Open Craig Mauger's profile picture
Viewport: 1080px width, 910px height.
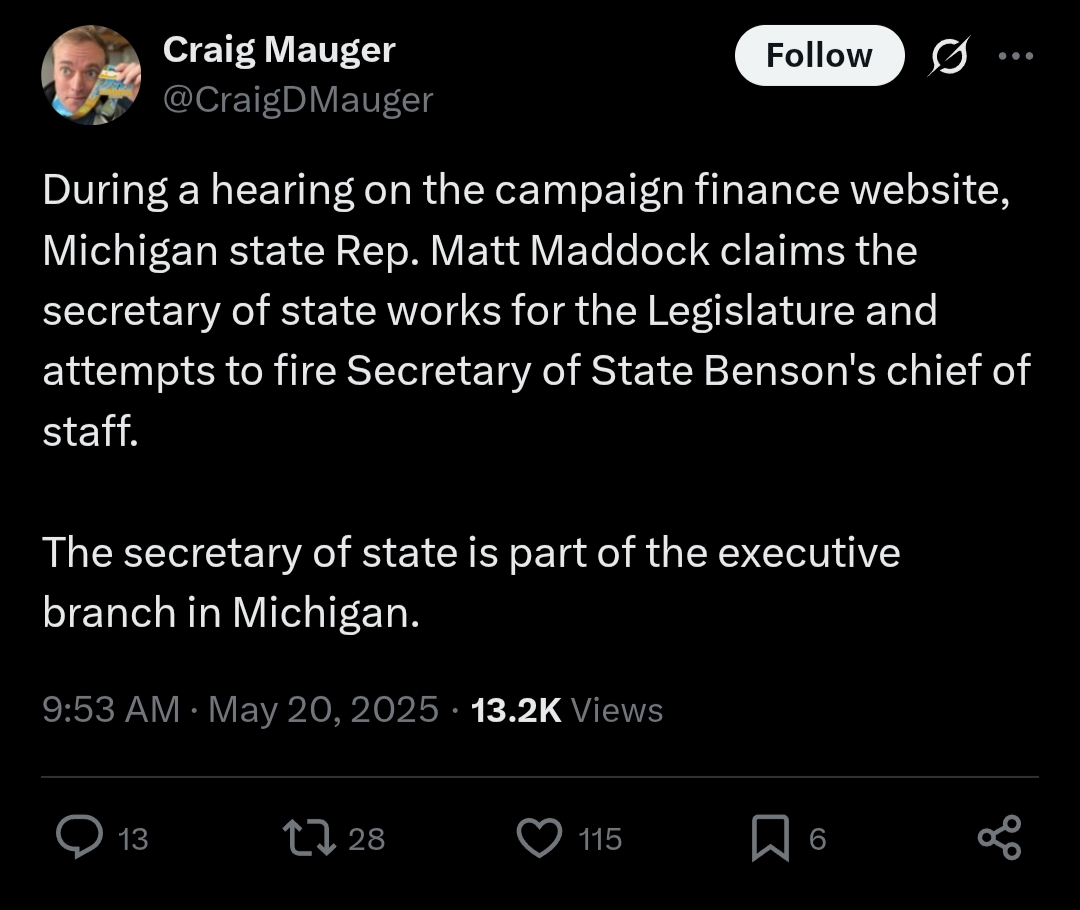91,75
